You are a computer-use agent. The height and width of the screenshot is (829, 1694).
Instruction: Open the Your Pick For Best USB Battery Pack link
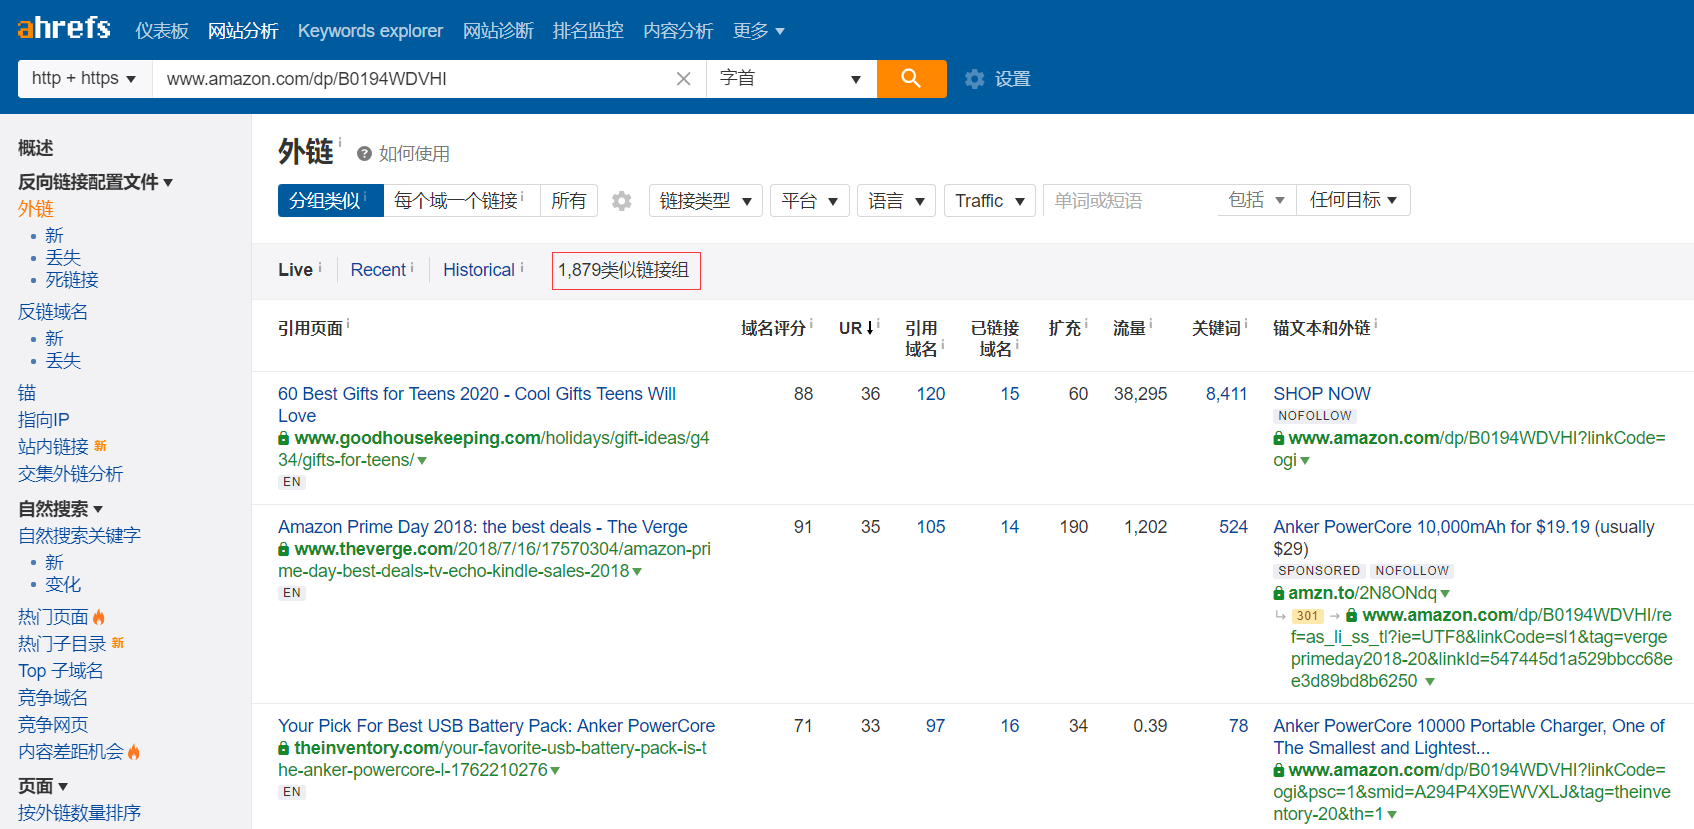[x=497, y=726]
